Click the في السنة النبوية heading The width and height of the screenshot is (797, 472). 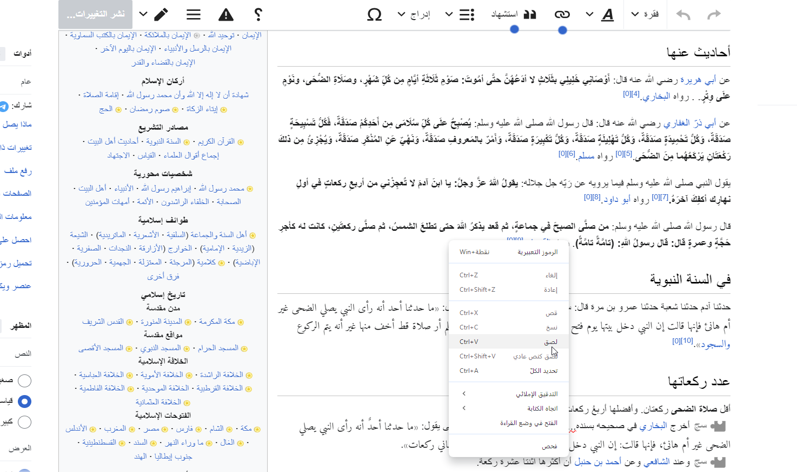point(690,279)
